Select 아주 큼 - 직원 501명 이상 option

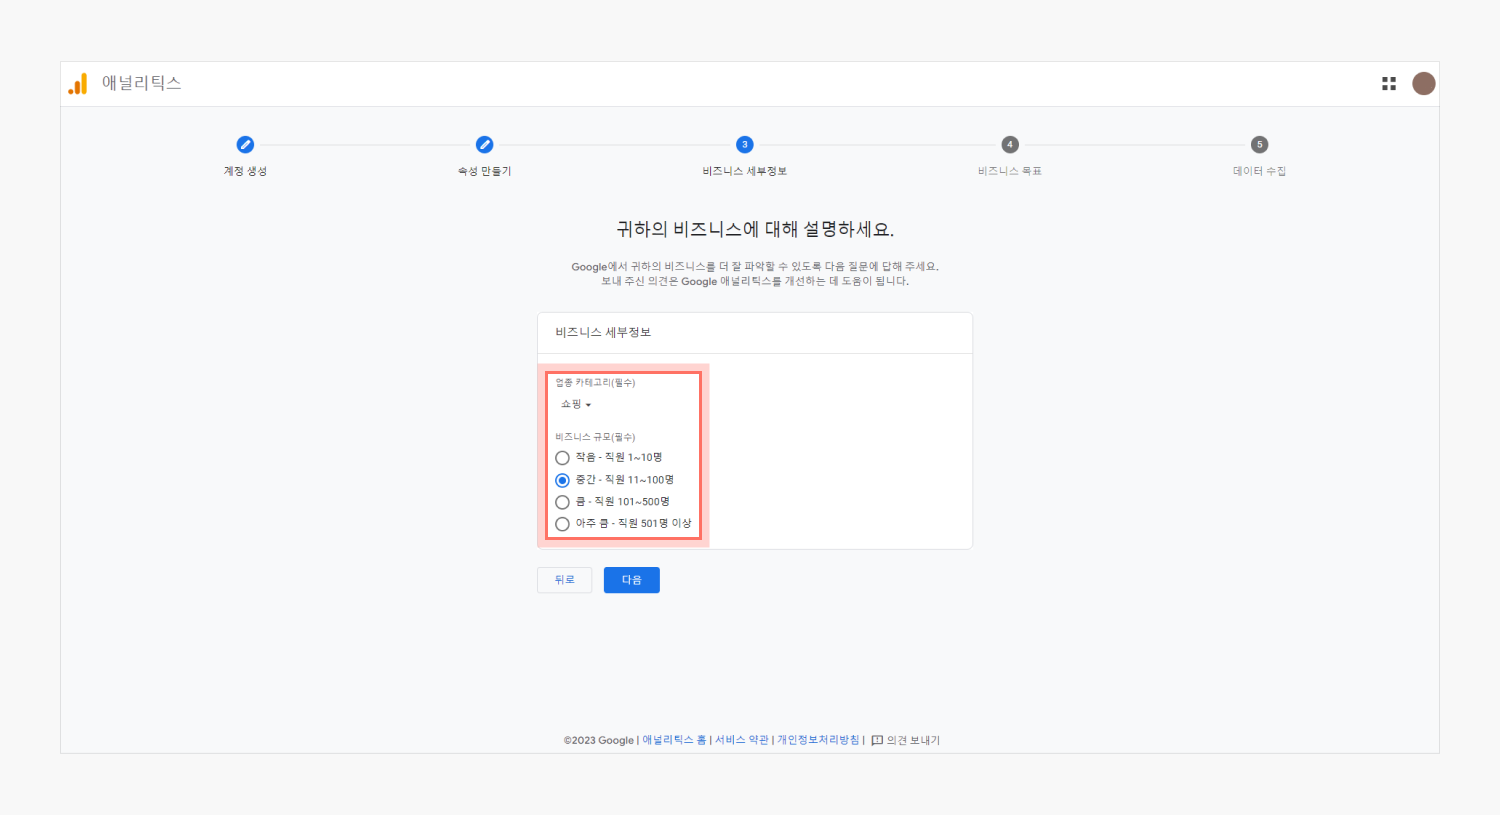tap(562, 524)
